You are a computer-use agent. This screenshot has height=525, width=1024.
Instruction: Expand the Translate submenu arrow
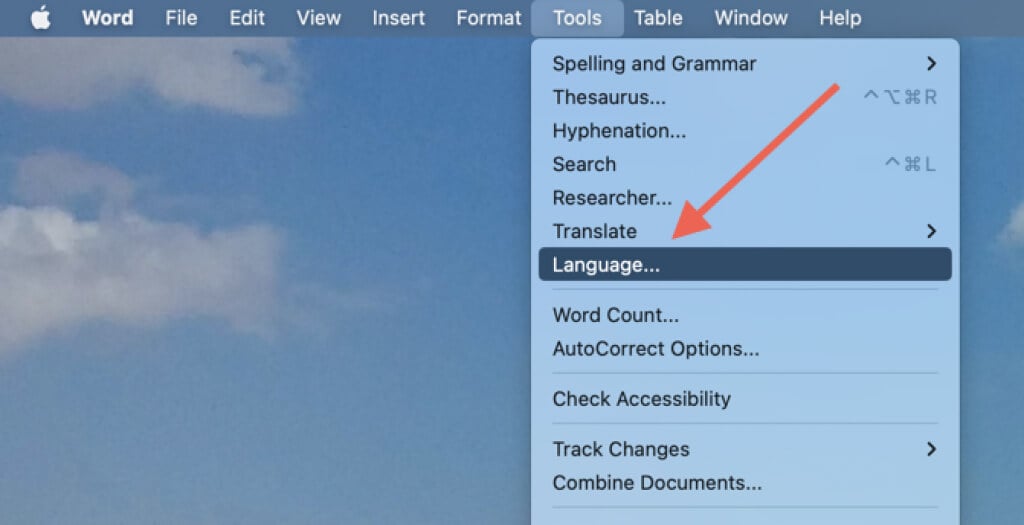pyautogui.click(x=931, y=231)
